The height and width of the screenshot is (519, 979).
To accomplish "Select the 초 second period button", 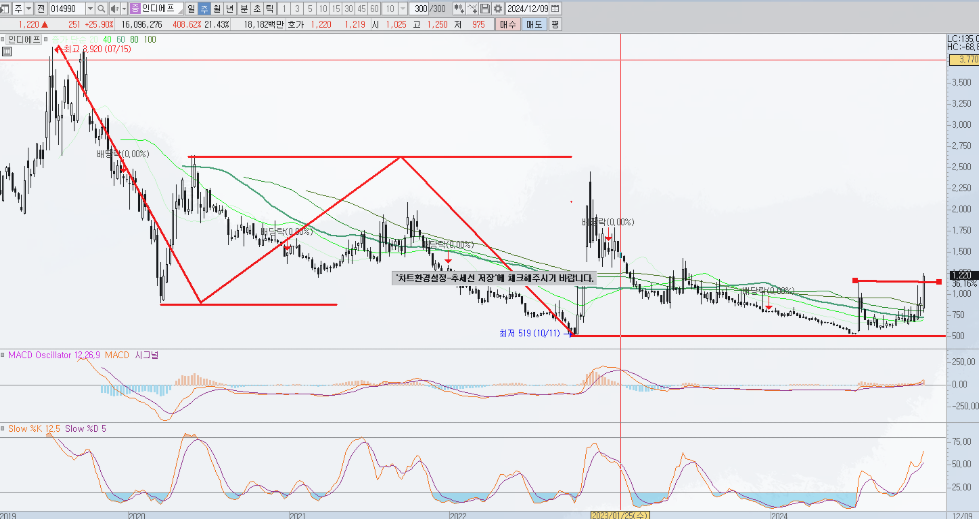I will pyautogui.click(x=257, y=9).
